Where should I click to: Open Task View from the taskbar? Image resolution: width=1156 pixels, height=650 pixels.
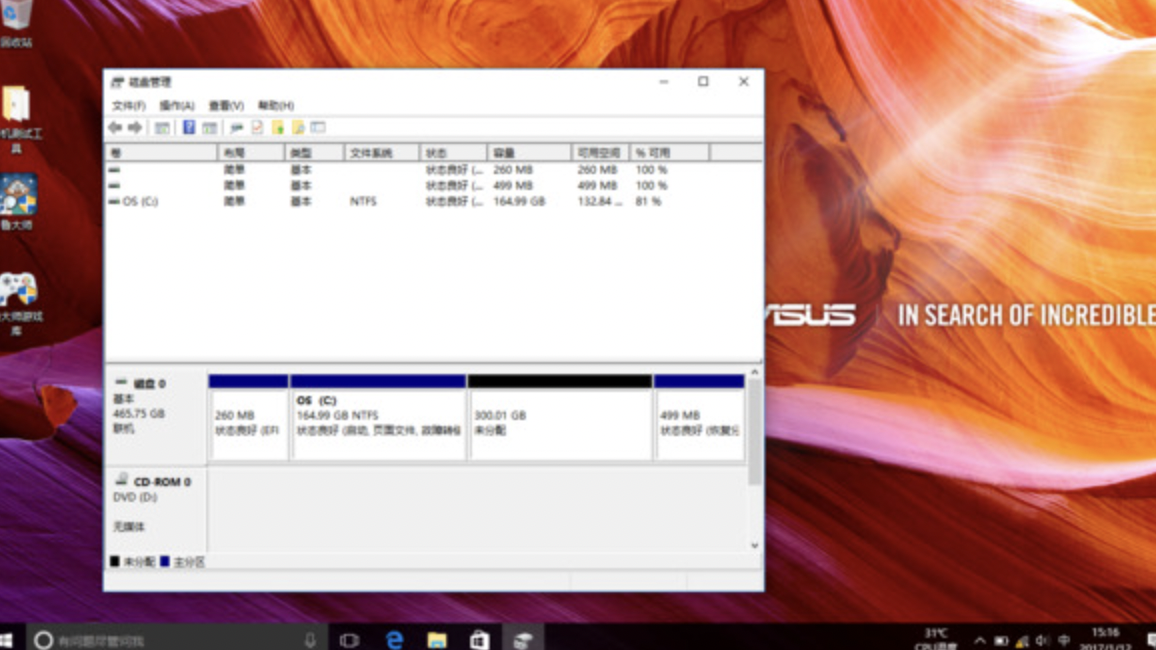349,640
